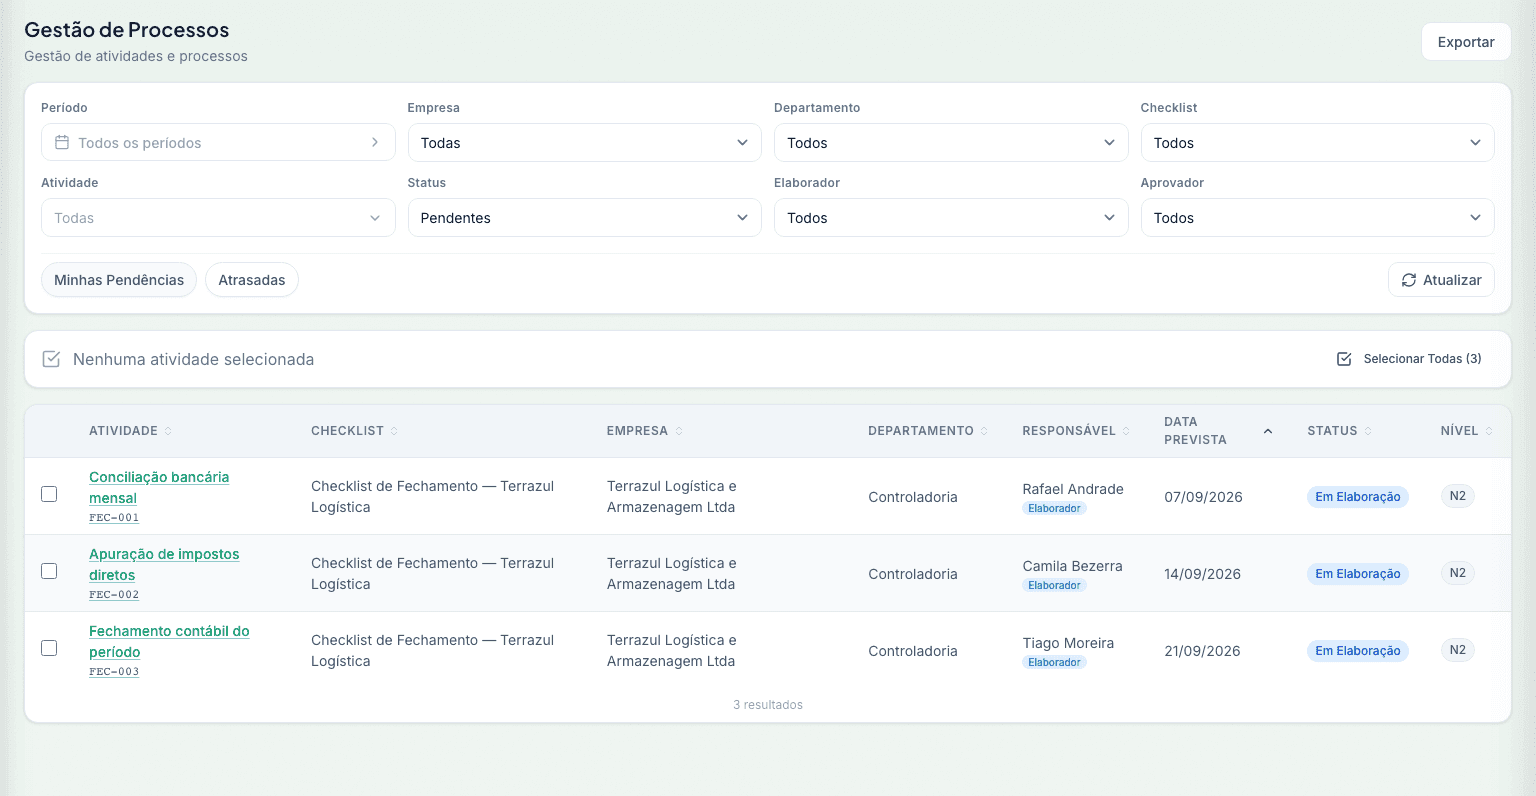Viewport: 1536px width, 796px height.
Task: Click the Atualizar button
Action: click(x=1441, y=280)
